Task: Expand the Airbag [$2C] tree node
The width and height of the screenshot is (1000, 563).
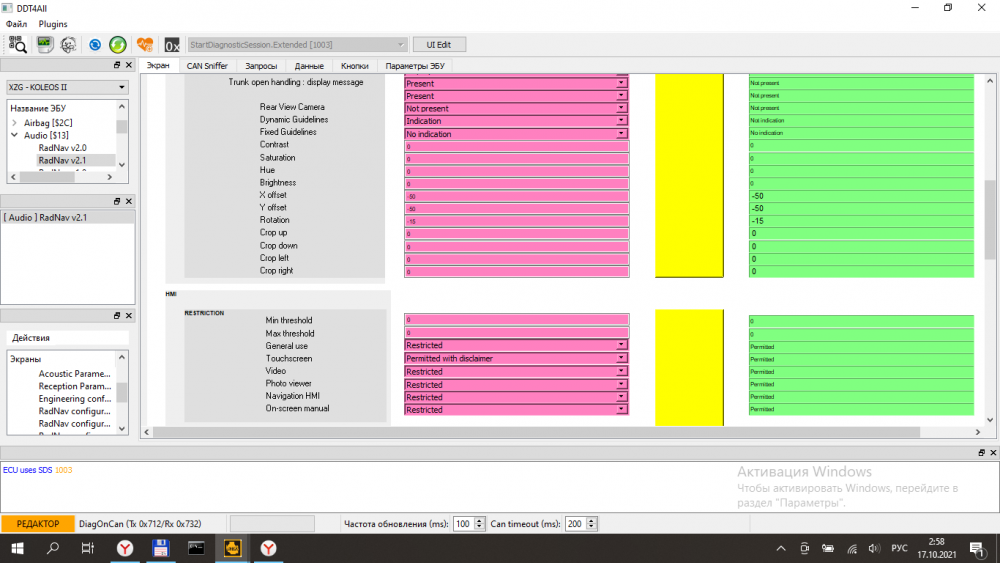Action: tap(15, 122)
